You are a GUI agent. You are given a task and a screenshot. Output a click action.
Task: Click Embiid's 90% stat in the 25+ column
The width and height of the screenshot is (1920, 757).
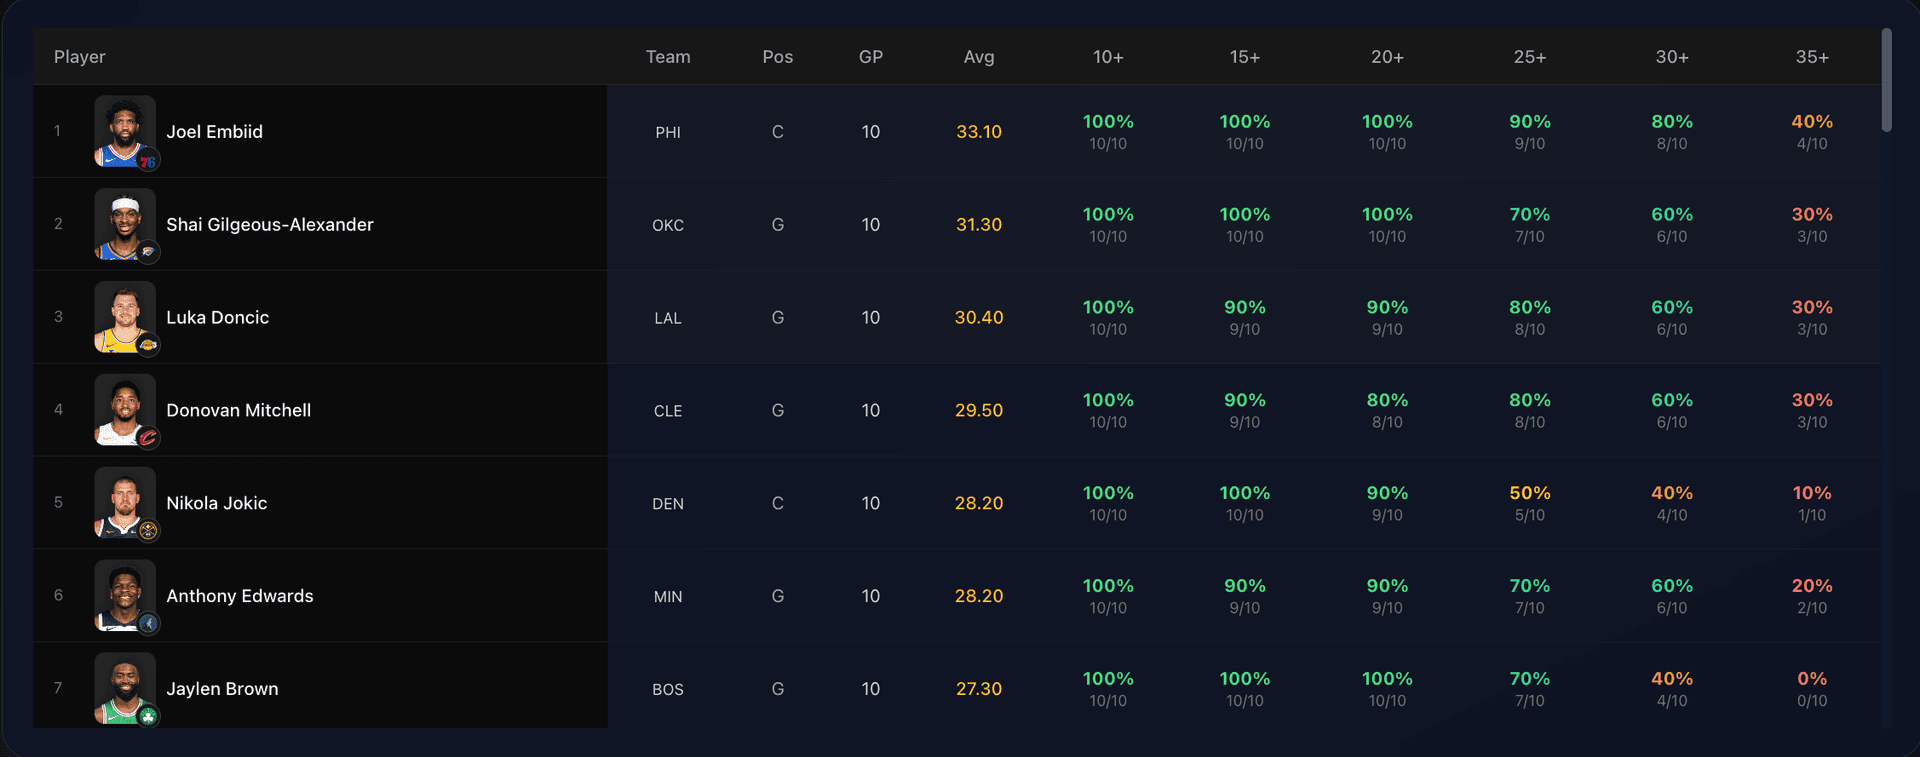[x=1530, y=121]
